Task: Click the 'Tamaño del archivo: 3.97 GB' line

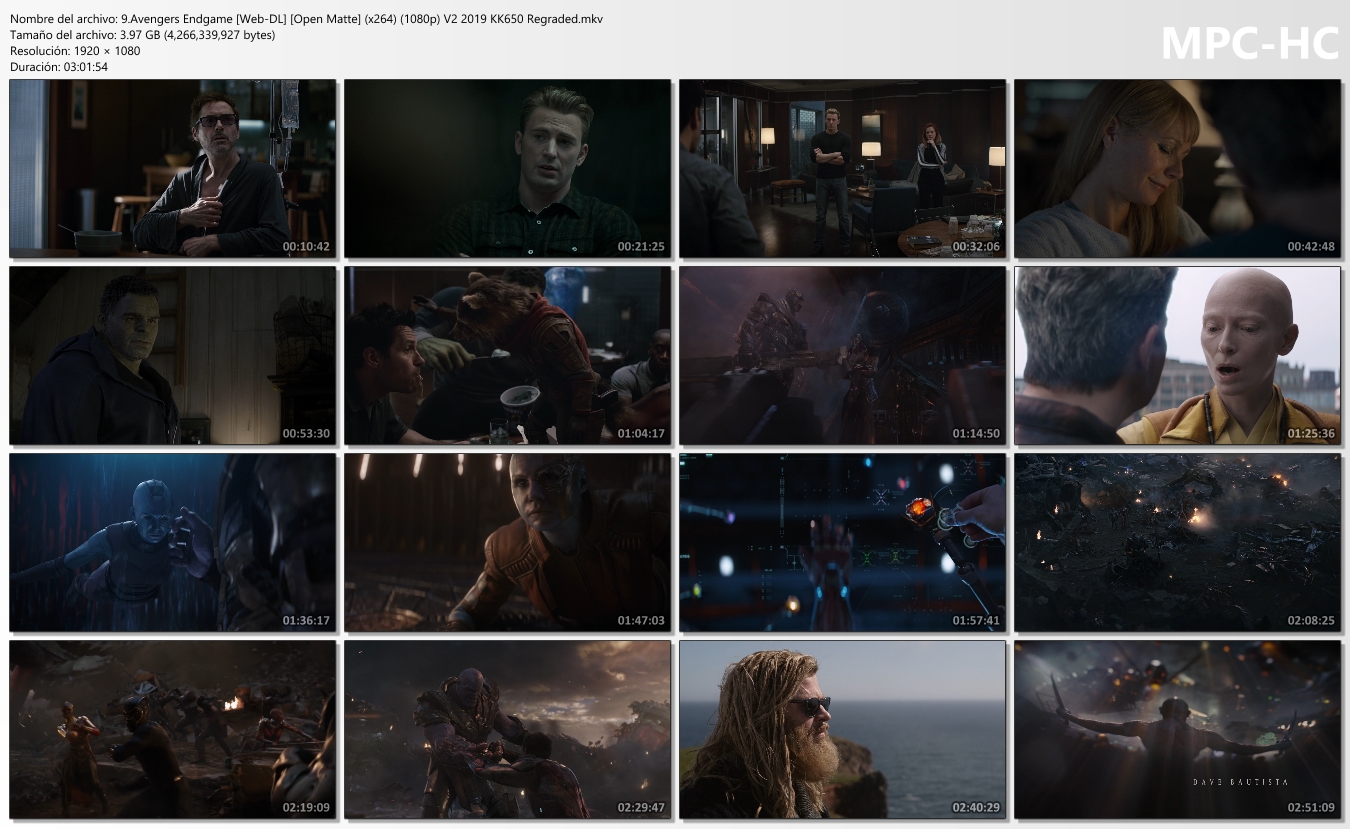Action: pos(142,35)
